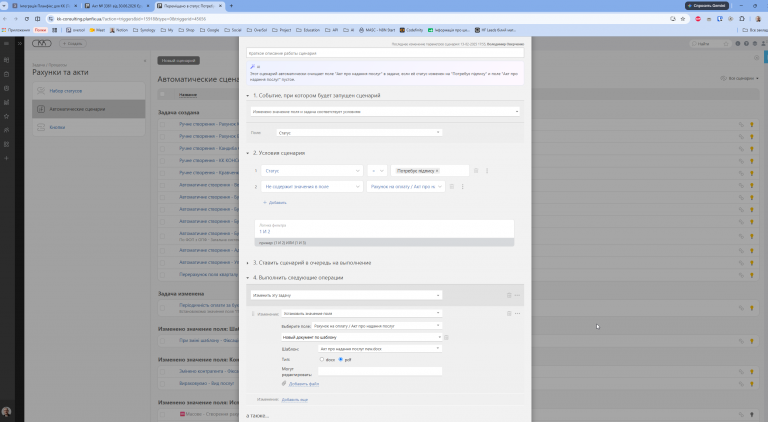The image size is (768, 422).
Task: Expand section '3. Ставить сценарий в очередь'
Action: pyautogui.click(x=248, y=263)
